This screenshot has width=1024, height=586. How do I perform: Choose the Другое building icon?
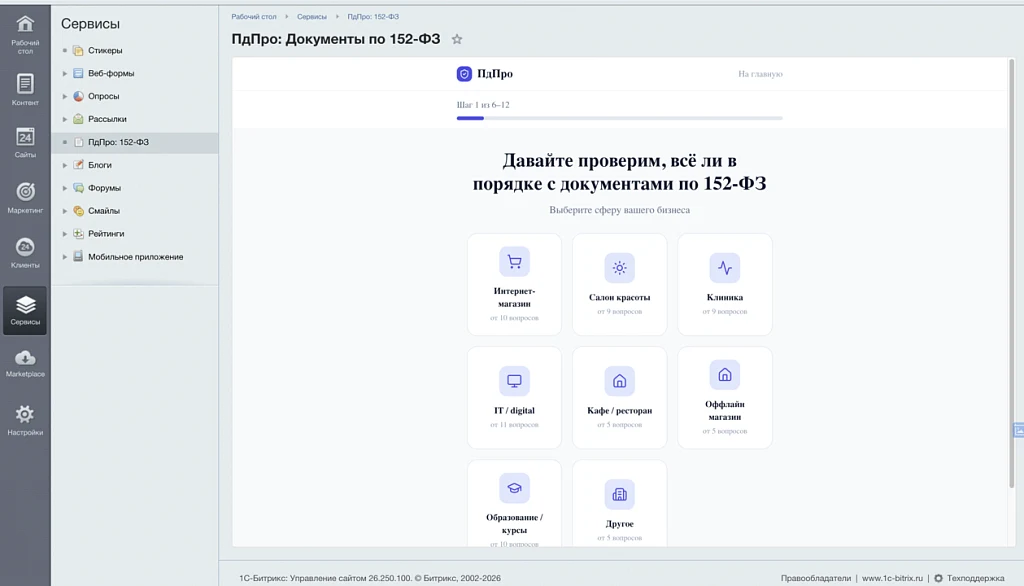[x=620, y=495]
